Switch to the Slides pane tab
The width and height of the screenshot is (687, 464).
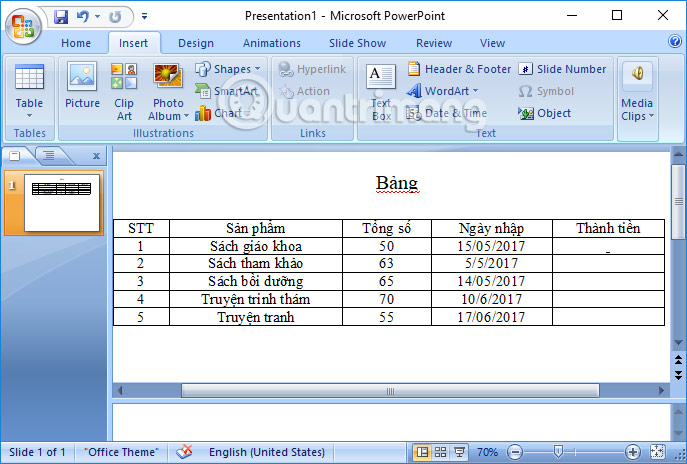tap(15, 156)
